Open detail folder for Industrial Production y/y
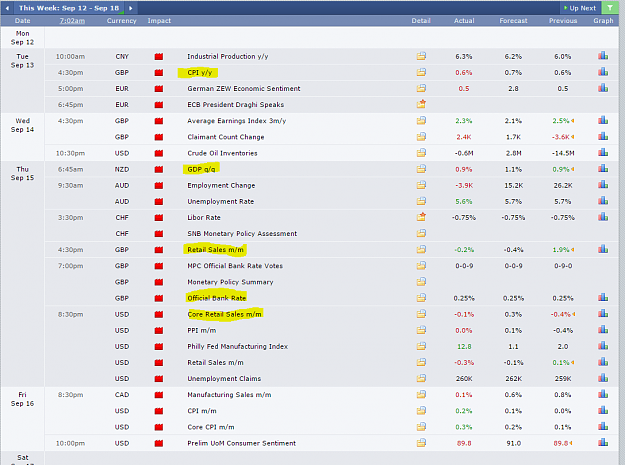625x465 pixels. [x=421, y=56]
